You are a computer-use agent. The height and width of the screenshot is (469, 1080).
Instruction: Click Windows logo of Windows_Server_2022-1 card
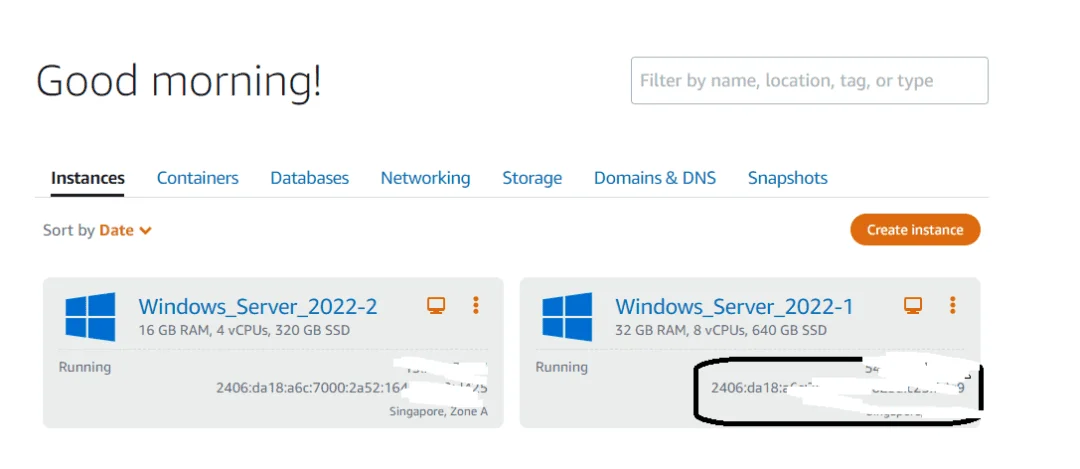click(x=567, y=317)
